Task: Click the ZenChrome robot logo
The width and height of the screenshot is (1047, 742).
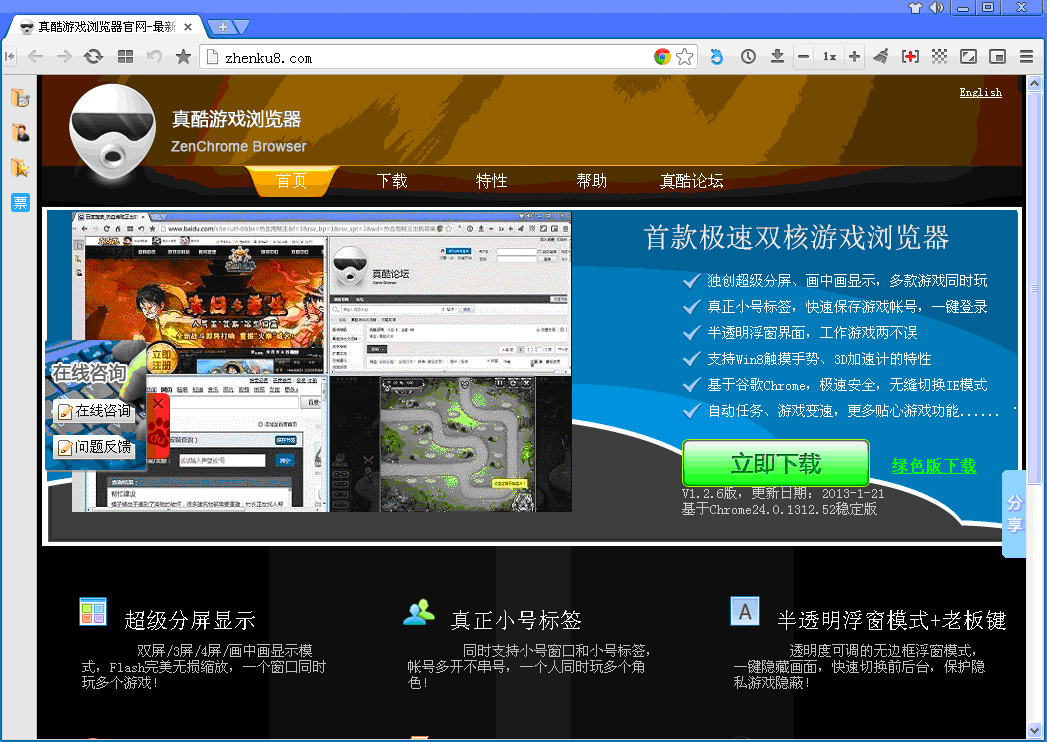Action: coord(112,134)
